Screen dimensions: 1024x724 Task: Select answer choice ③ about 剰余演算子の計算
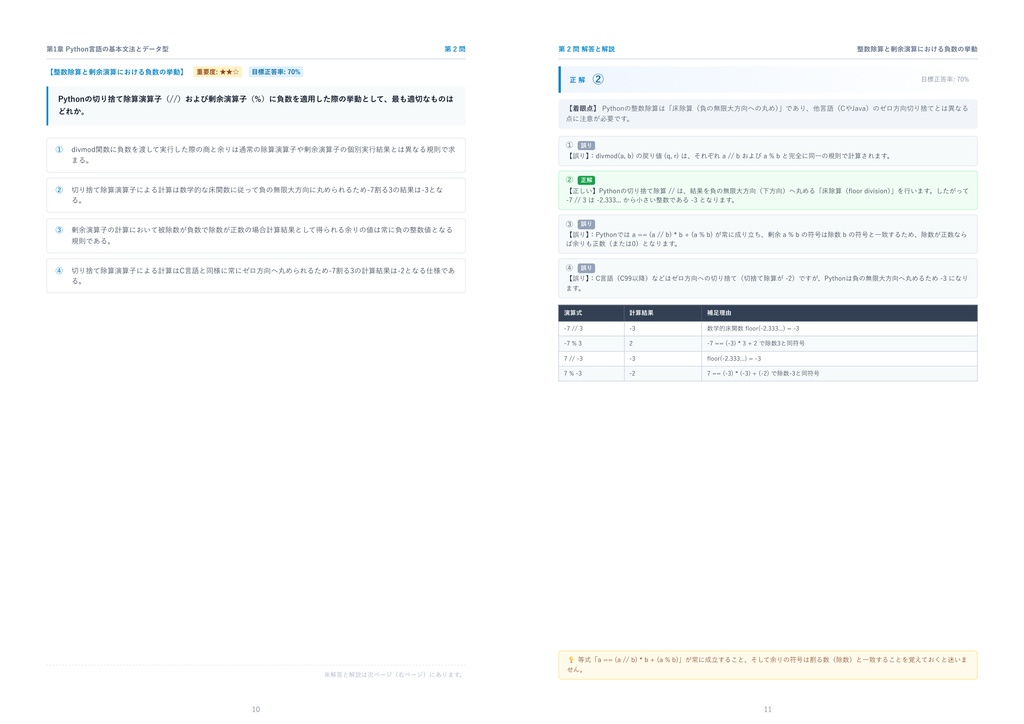tap(256, 236)
